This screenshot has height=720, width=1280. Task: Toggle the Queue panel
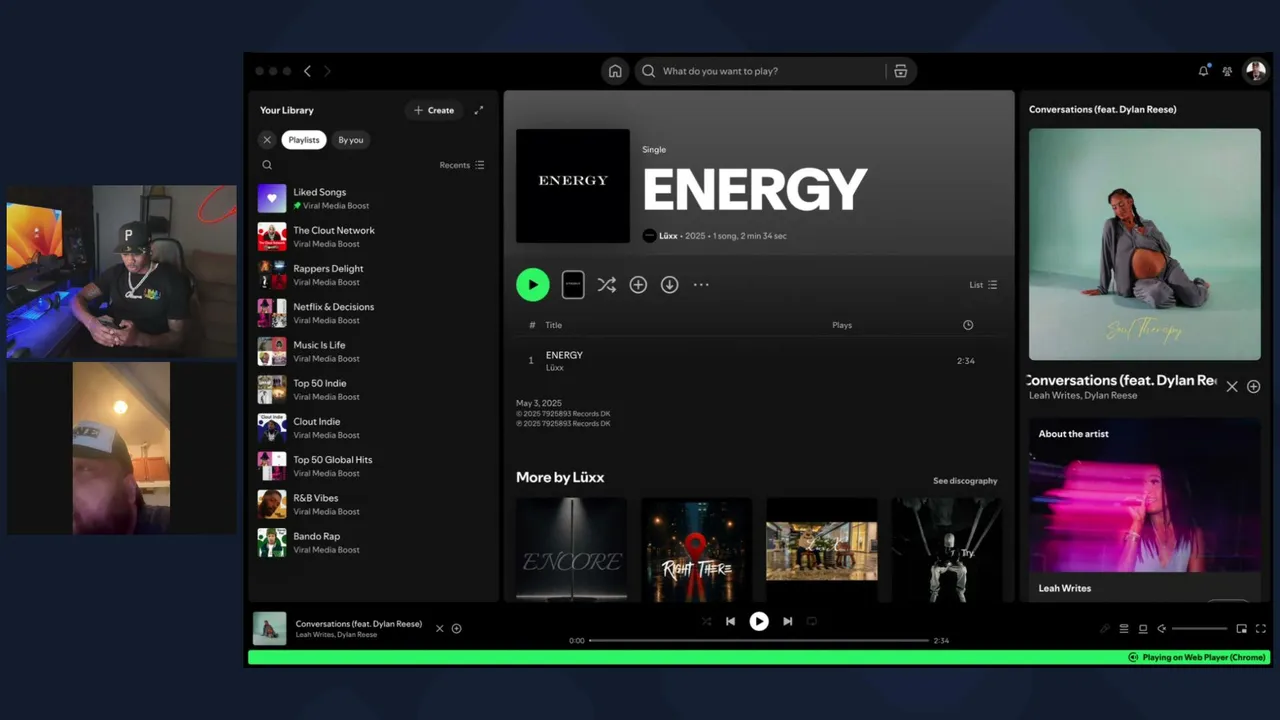[1124, 629]
